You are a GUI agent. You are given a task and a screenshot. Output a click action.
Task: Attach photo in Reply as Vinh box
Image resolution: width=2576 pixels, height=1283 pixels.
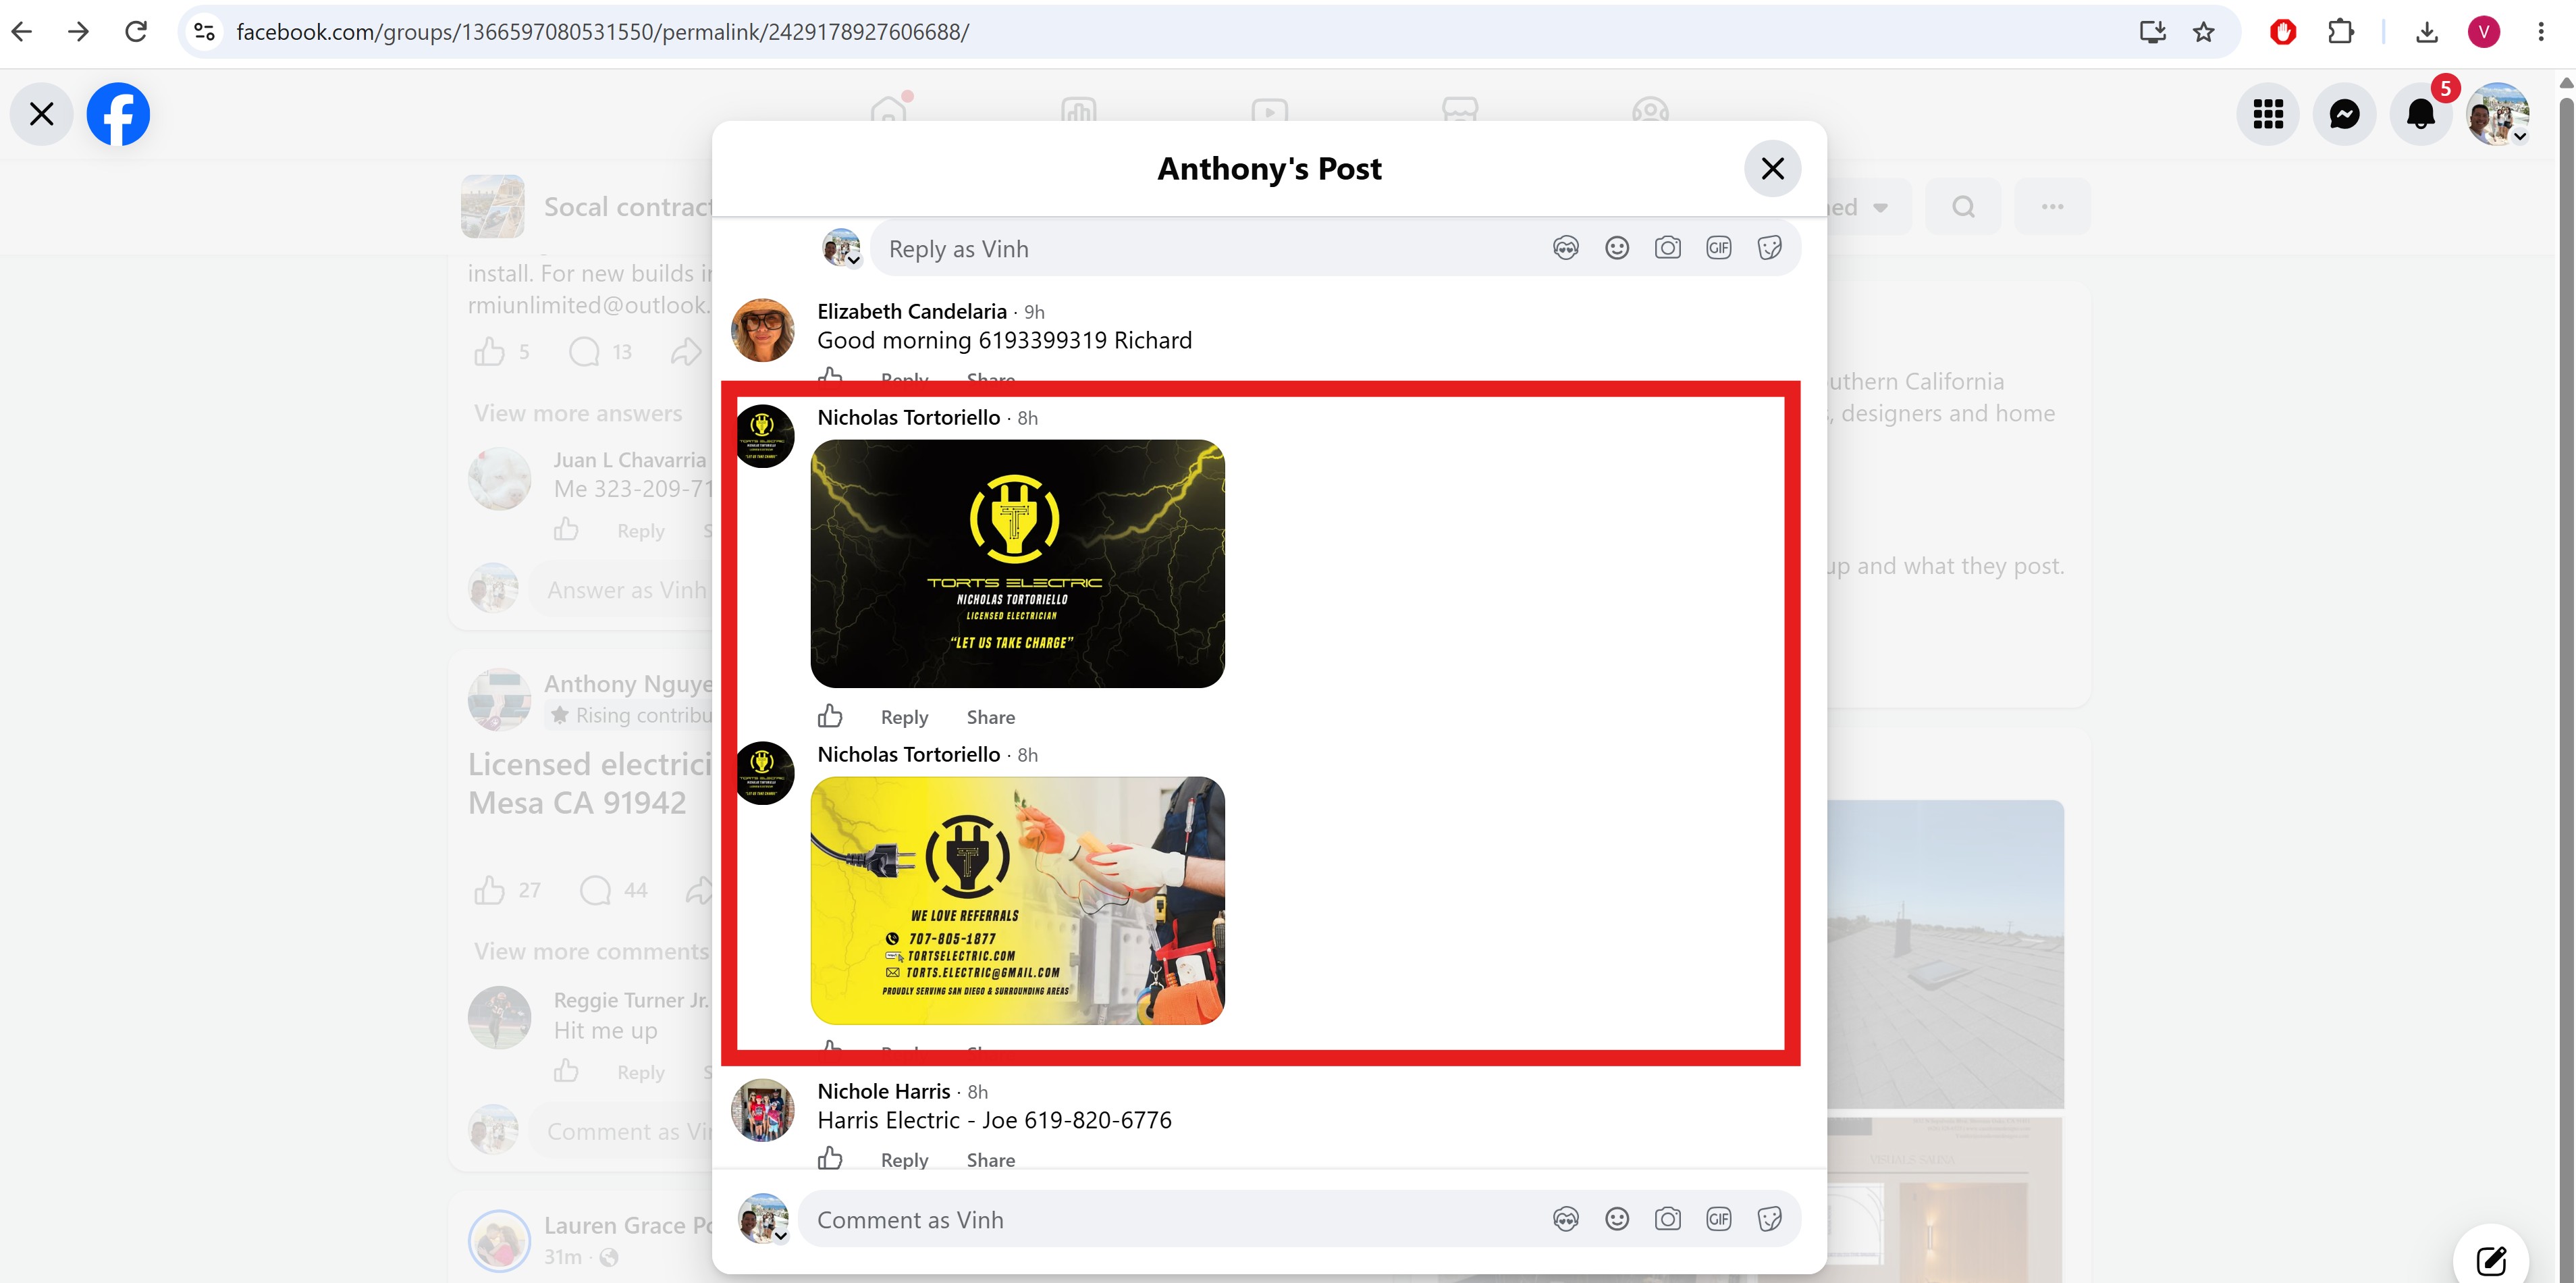point(1668,248)
